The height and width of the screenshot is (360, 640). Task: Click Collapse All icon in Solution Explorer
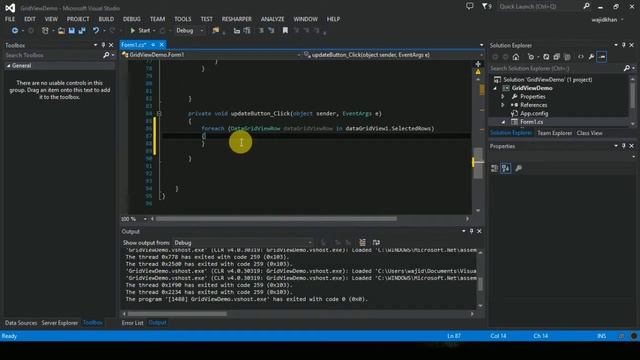556,57
